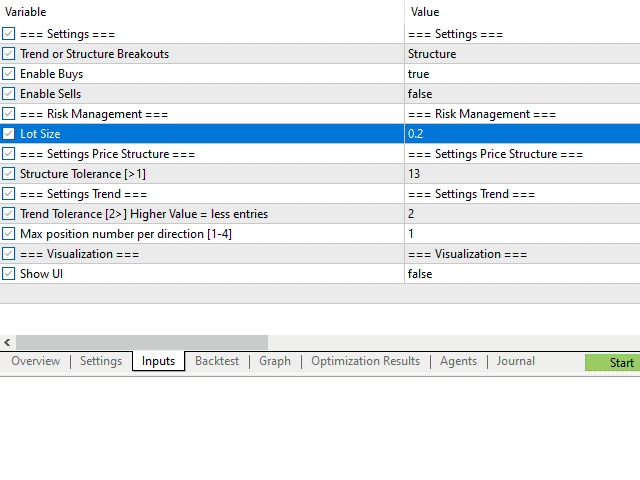Switch to the Agents tab

pos(458,361)
